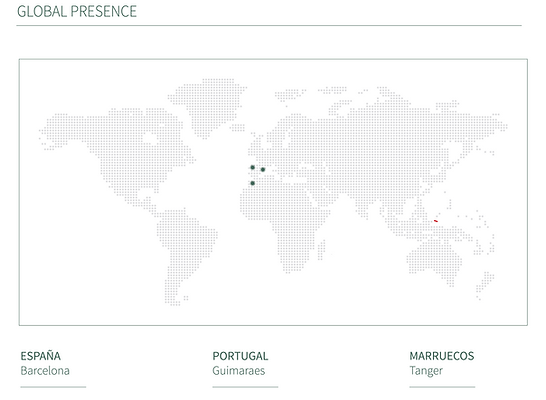Open the ESPAÑA location label
The image size is (546, 400).
point(41,356)
